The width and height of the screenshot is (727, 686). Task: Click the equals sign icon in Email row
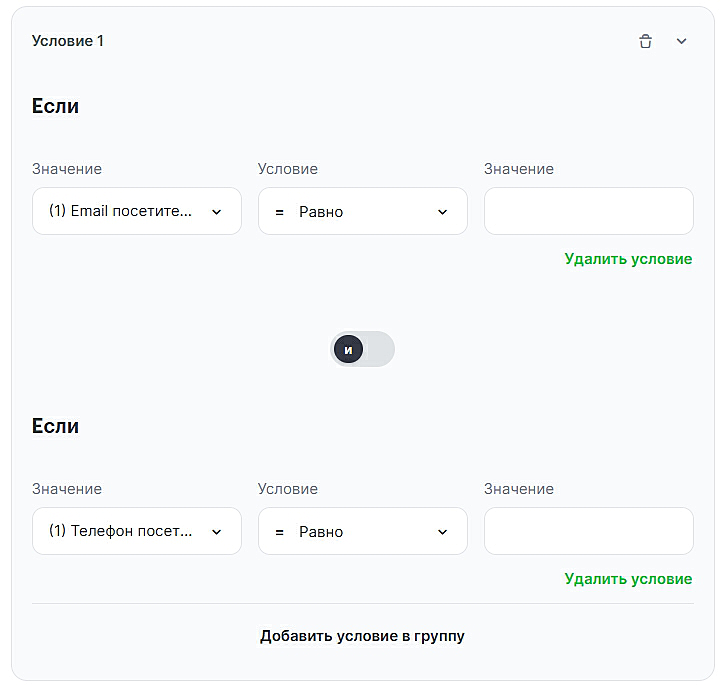tap(280, 212)
